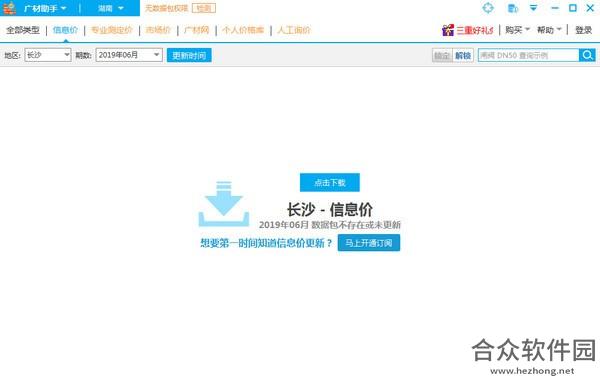This screenshot has width=600, height=381.
Task: Click the 广材助手 app logo icon
Action: [x=10, y=8]
